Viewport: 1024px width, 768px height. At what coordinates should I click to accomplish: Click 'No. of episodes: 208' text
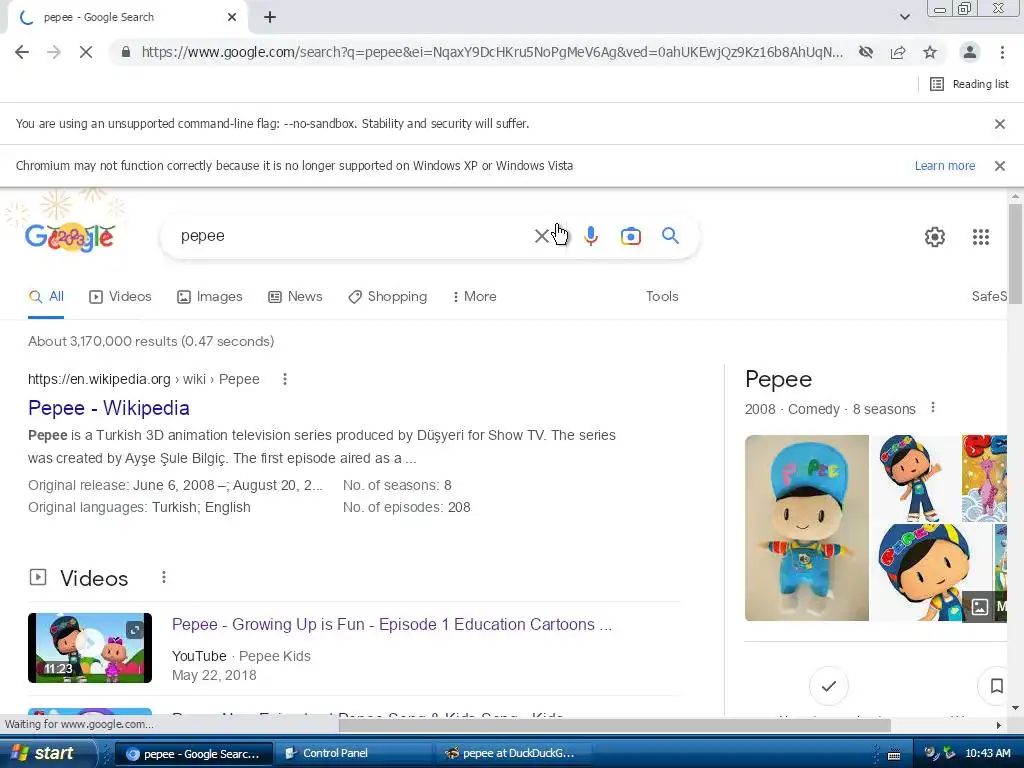pyautogui.click(x=406, y=507)
